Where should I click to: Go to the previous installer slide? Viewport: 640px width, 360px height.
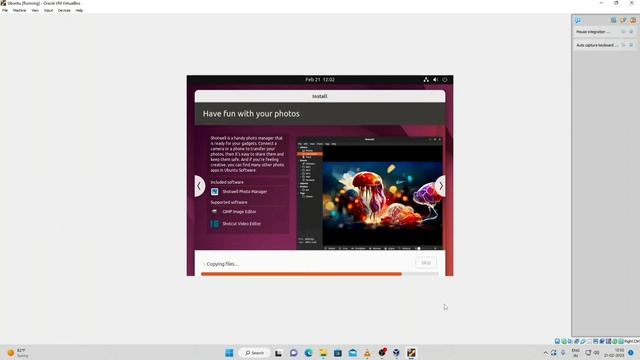point(199,186)
